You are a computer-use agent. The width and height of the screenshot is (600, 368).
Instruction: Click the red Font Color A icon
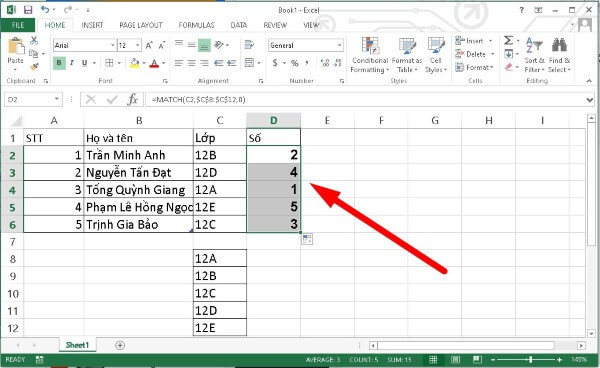[x=154, y=63]
